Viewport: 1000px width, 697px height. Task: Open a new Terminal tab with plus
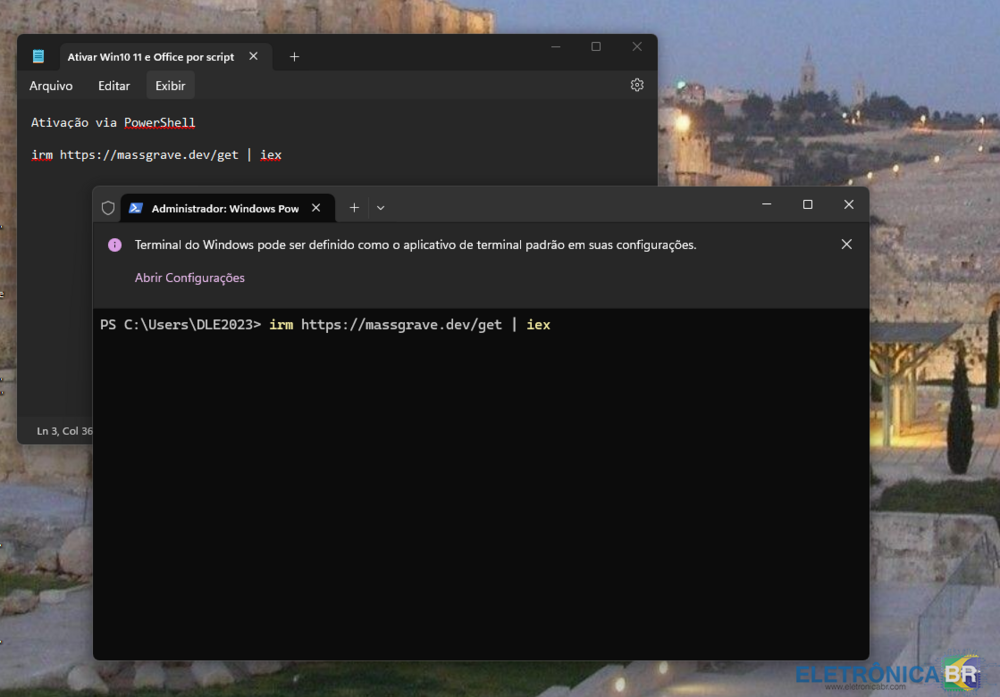[354, 208]
